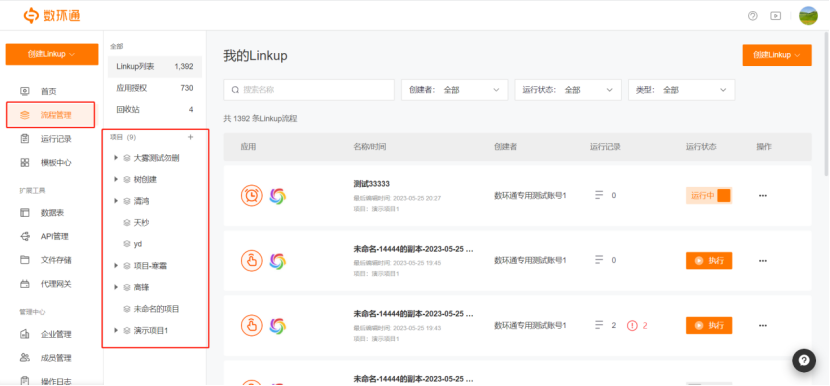Click alarm clock trigger icon of 测试33333

click(251, 195)
